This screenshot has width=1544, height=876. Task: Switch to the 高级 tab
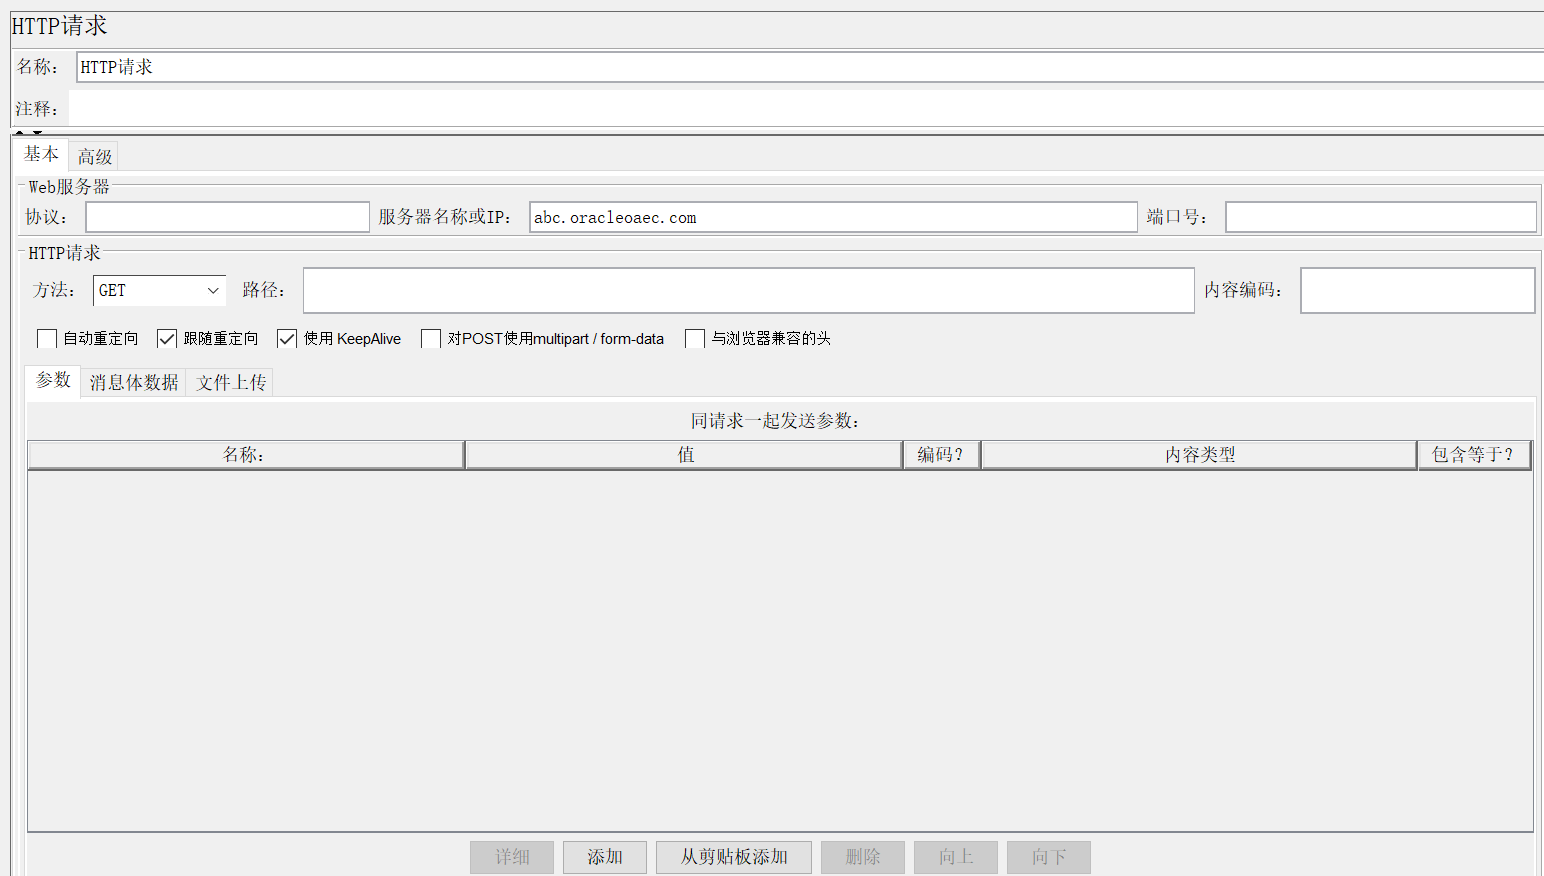click(95, 156)
